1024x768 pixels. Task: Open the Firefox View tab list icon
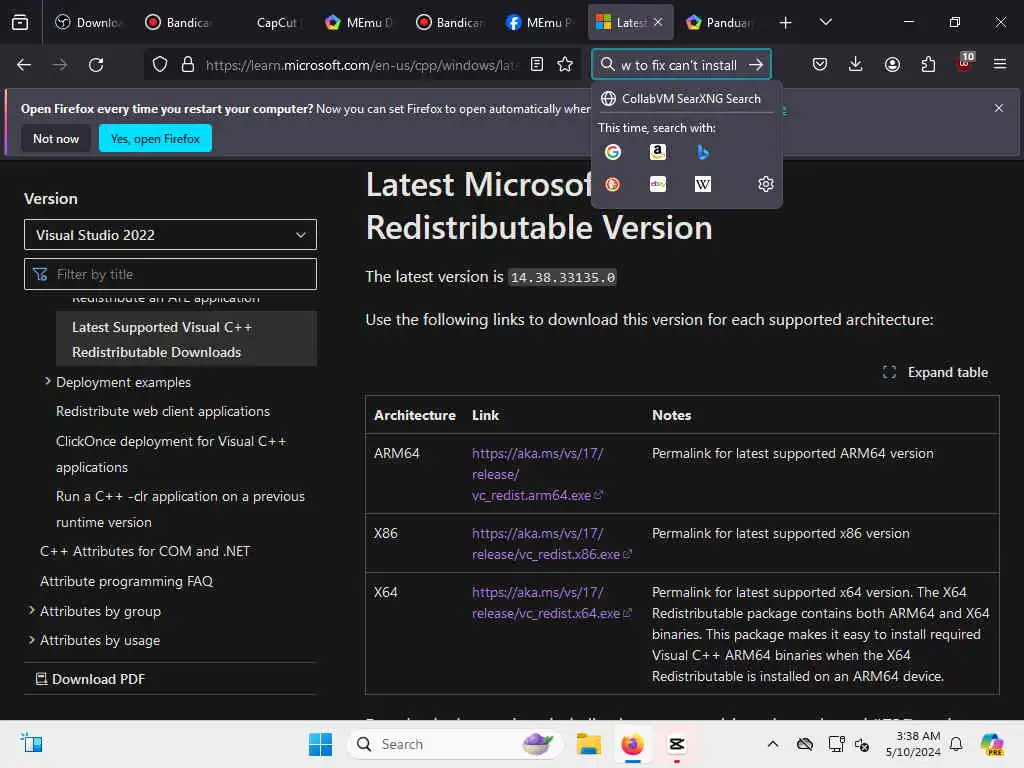coord(20,23)
